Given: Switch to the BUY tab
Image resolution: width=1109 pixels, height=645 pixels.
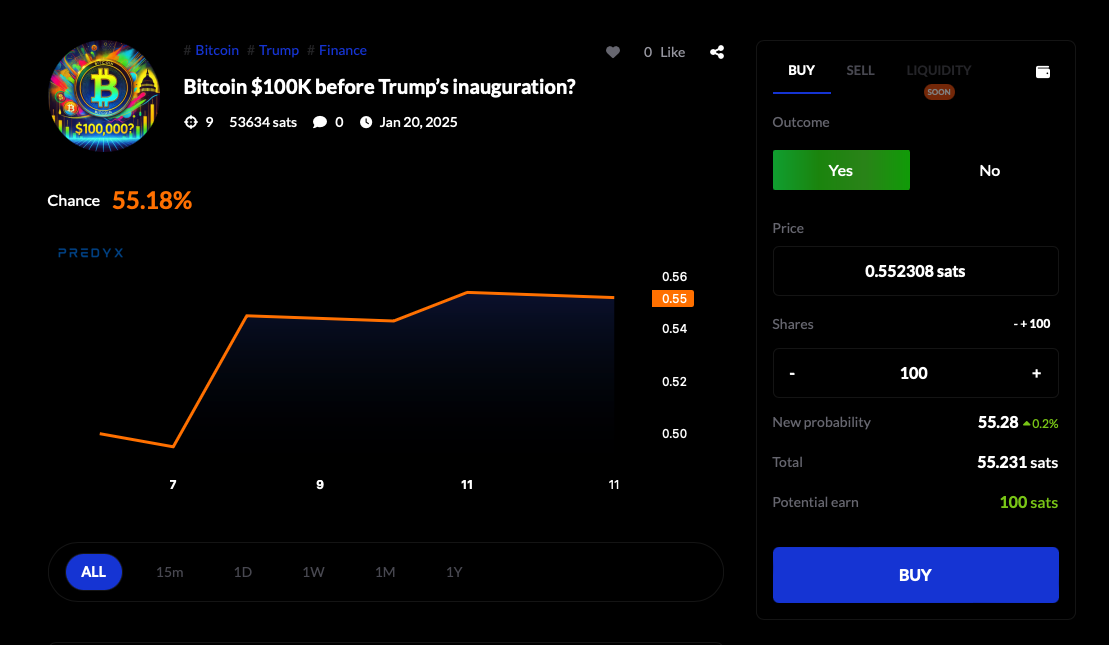Looking at the screenshot, I should point(801,70).
